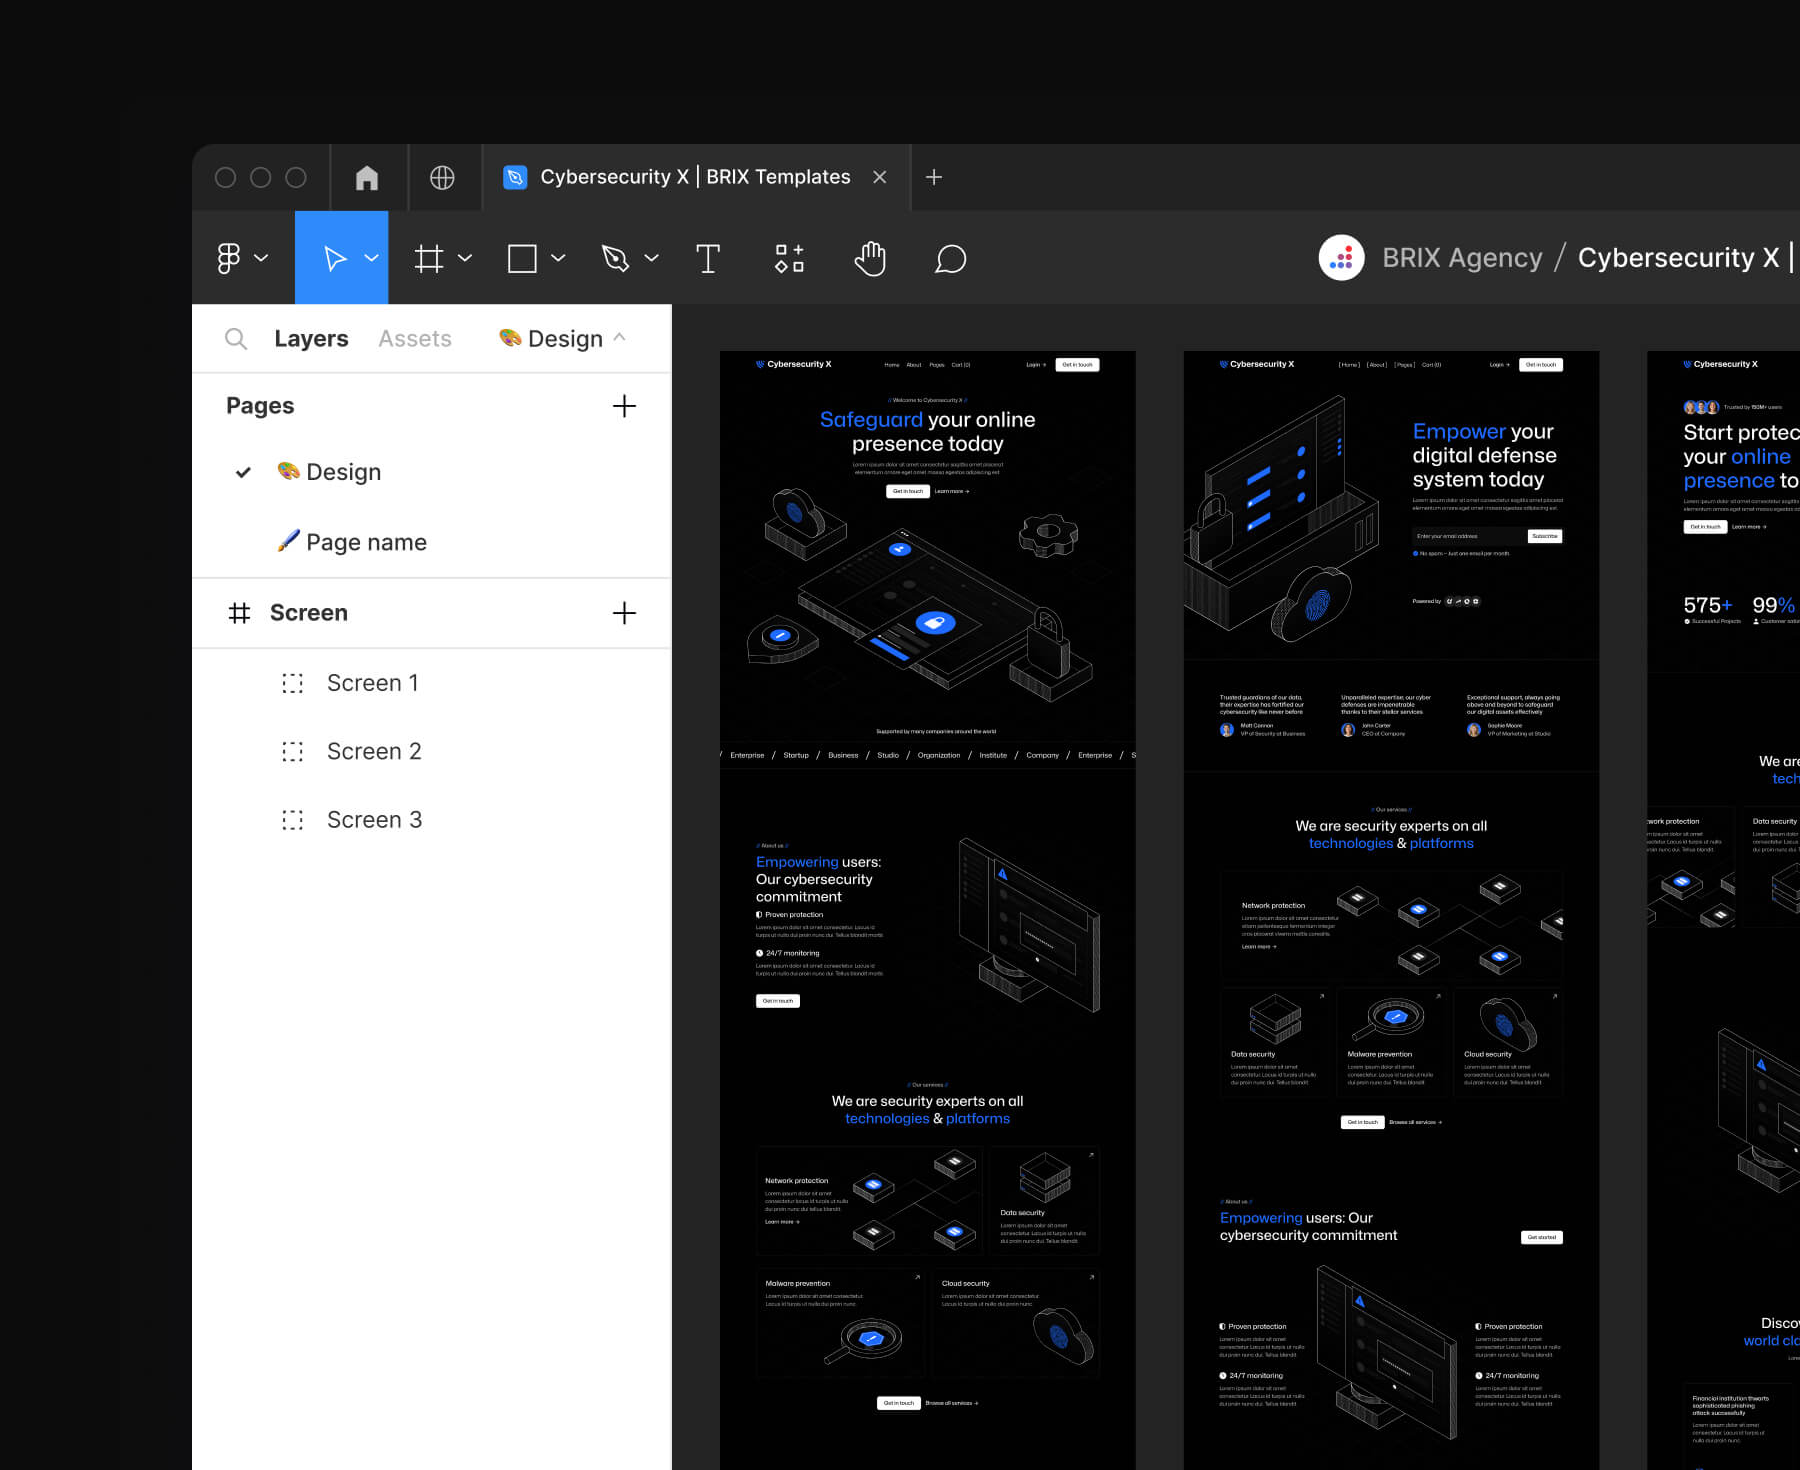1800x1470 pixels.
Task: Click the search icon in the Layers panel
Action: 236,338
